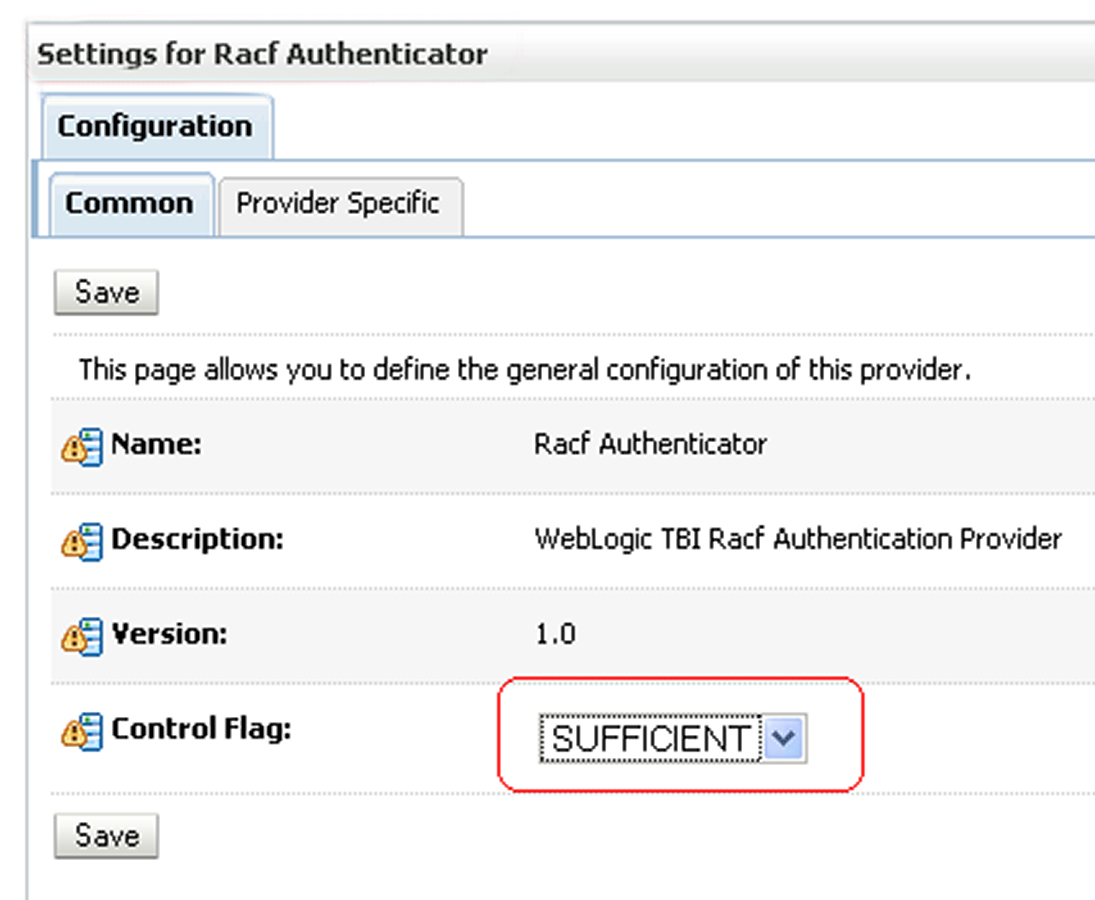Click the warning icon beside Version

pyautogui.click(x=82, y=637)
